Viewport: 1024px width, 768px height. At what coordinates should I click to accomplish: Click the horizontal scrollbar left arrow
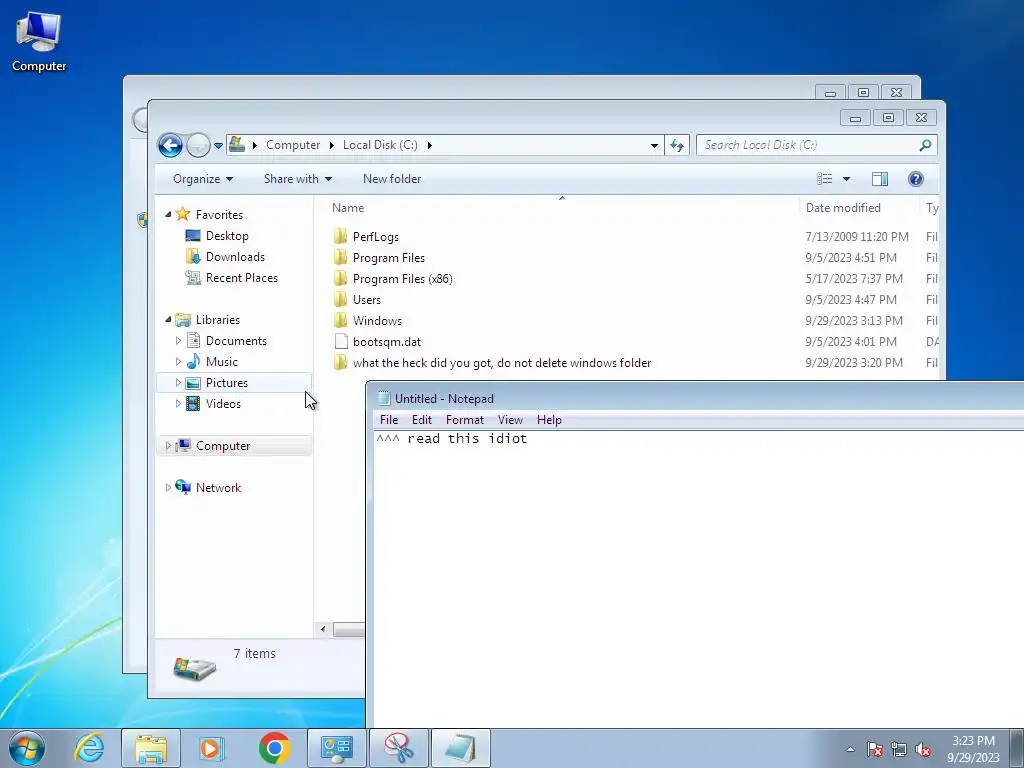pyautogui.click(x=323, y=630)
